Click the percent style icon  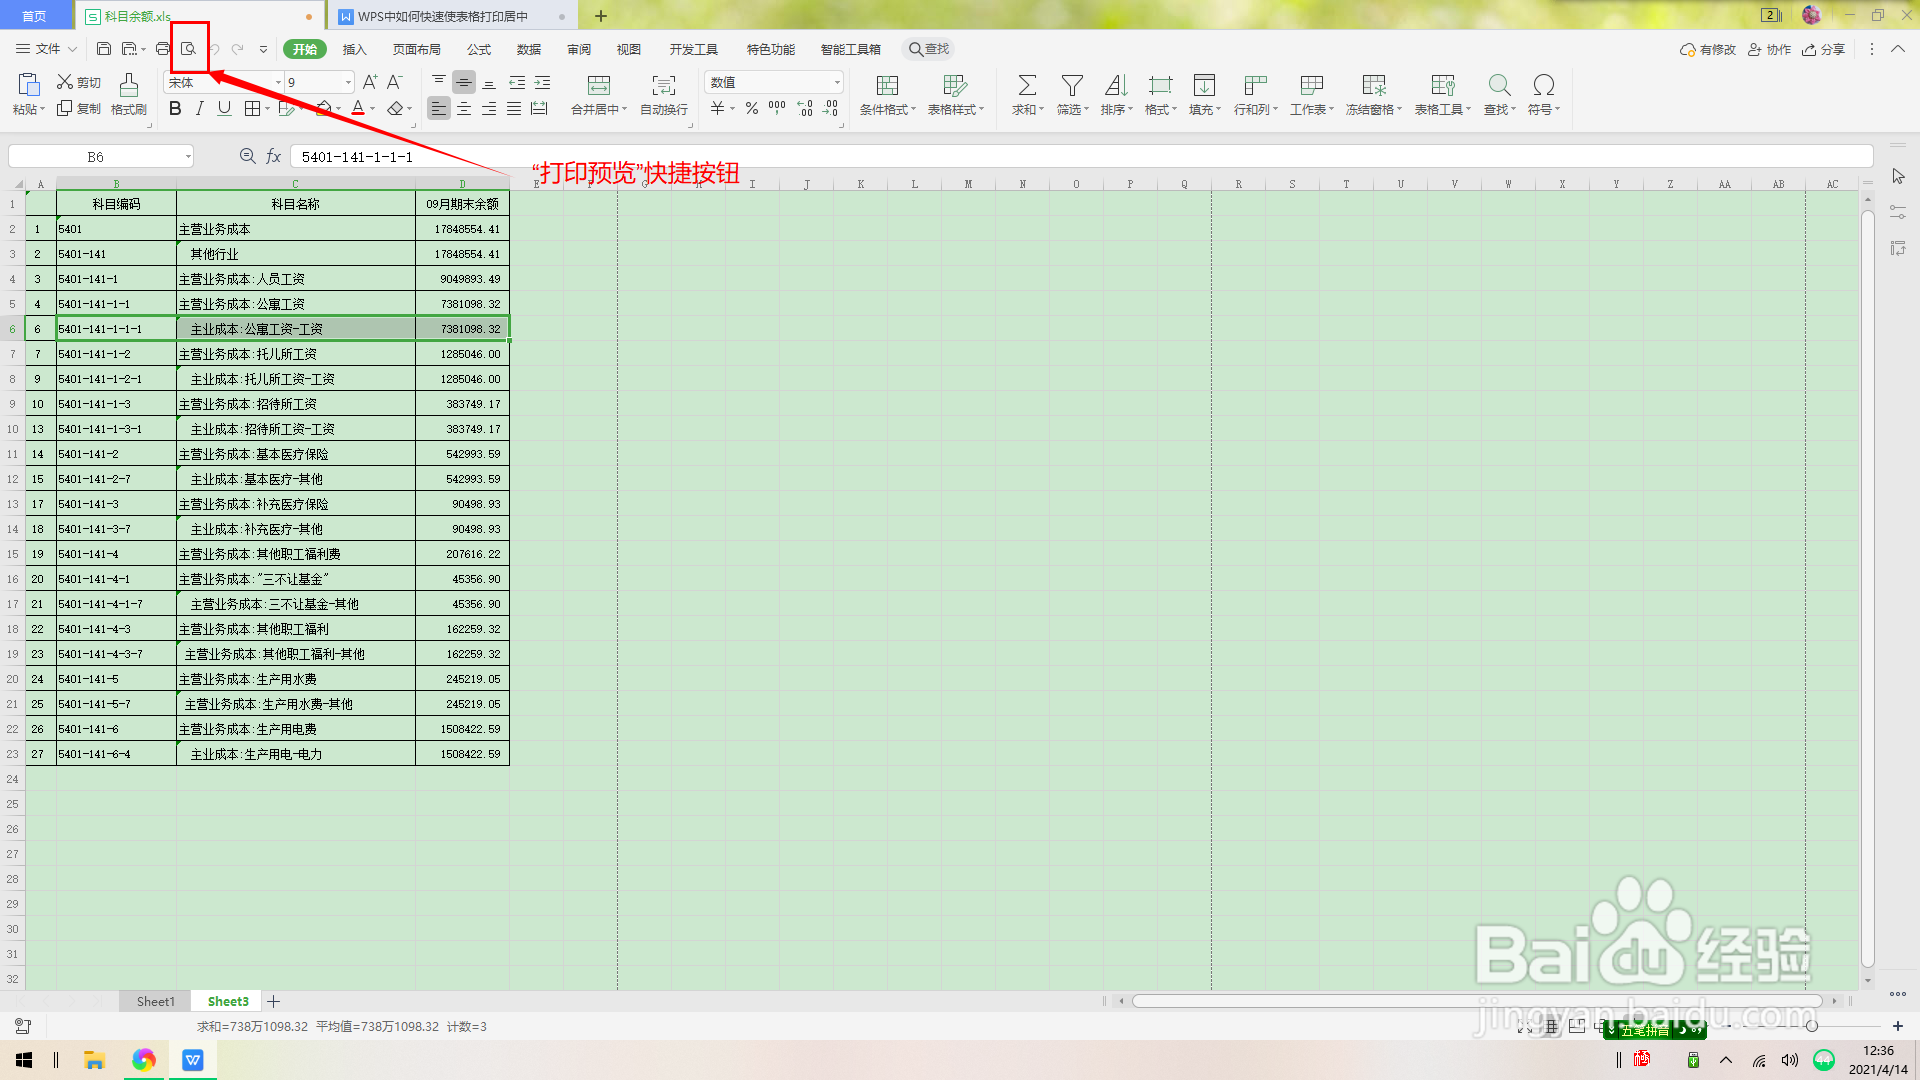(751, 108)
